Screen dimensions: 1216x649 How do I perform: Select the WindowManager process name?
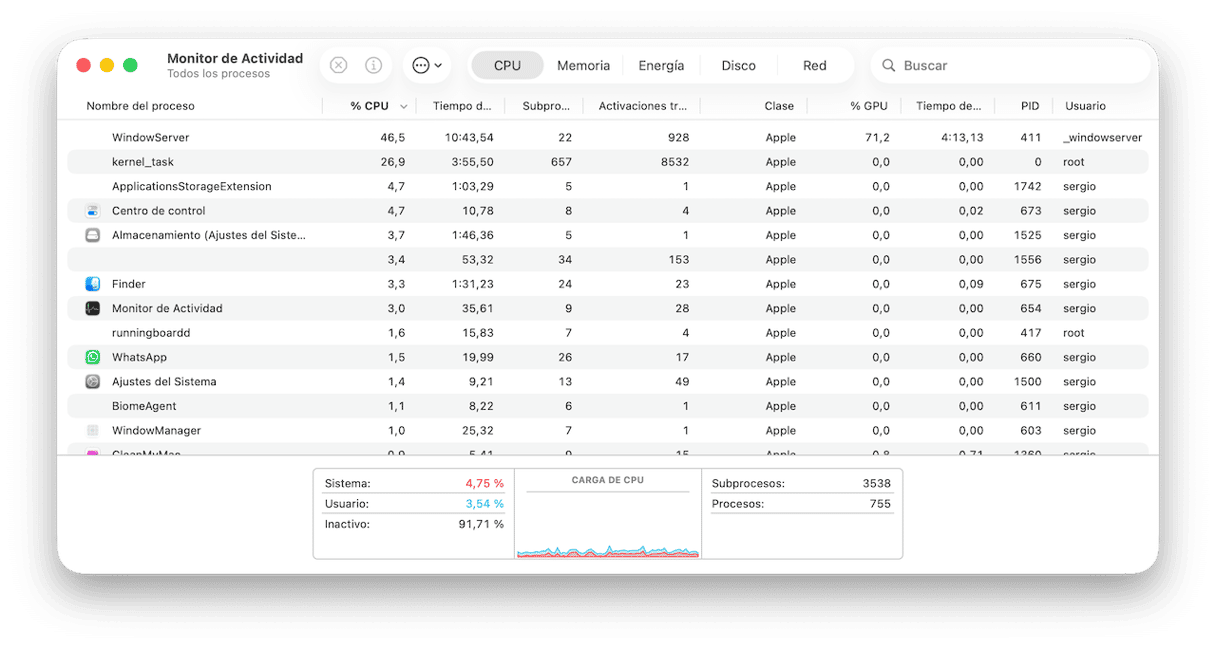[x=156, y=430]
